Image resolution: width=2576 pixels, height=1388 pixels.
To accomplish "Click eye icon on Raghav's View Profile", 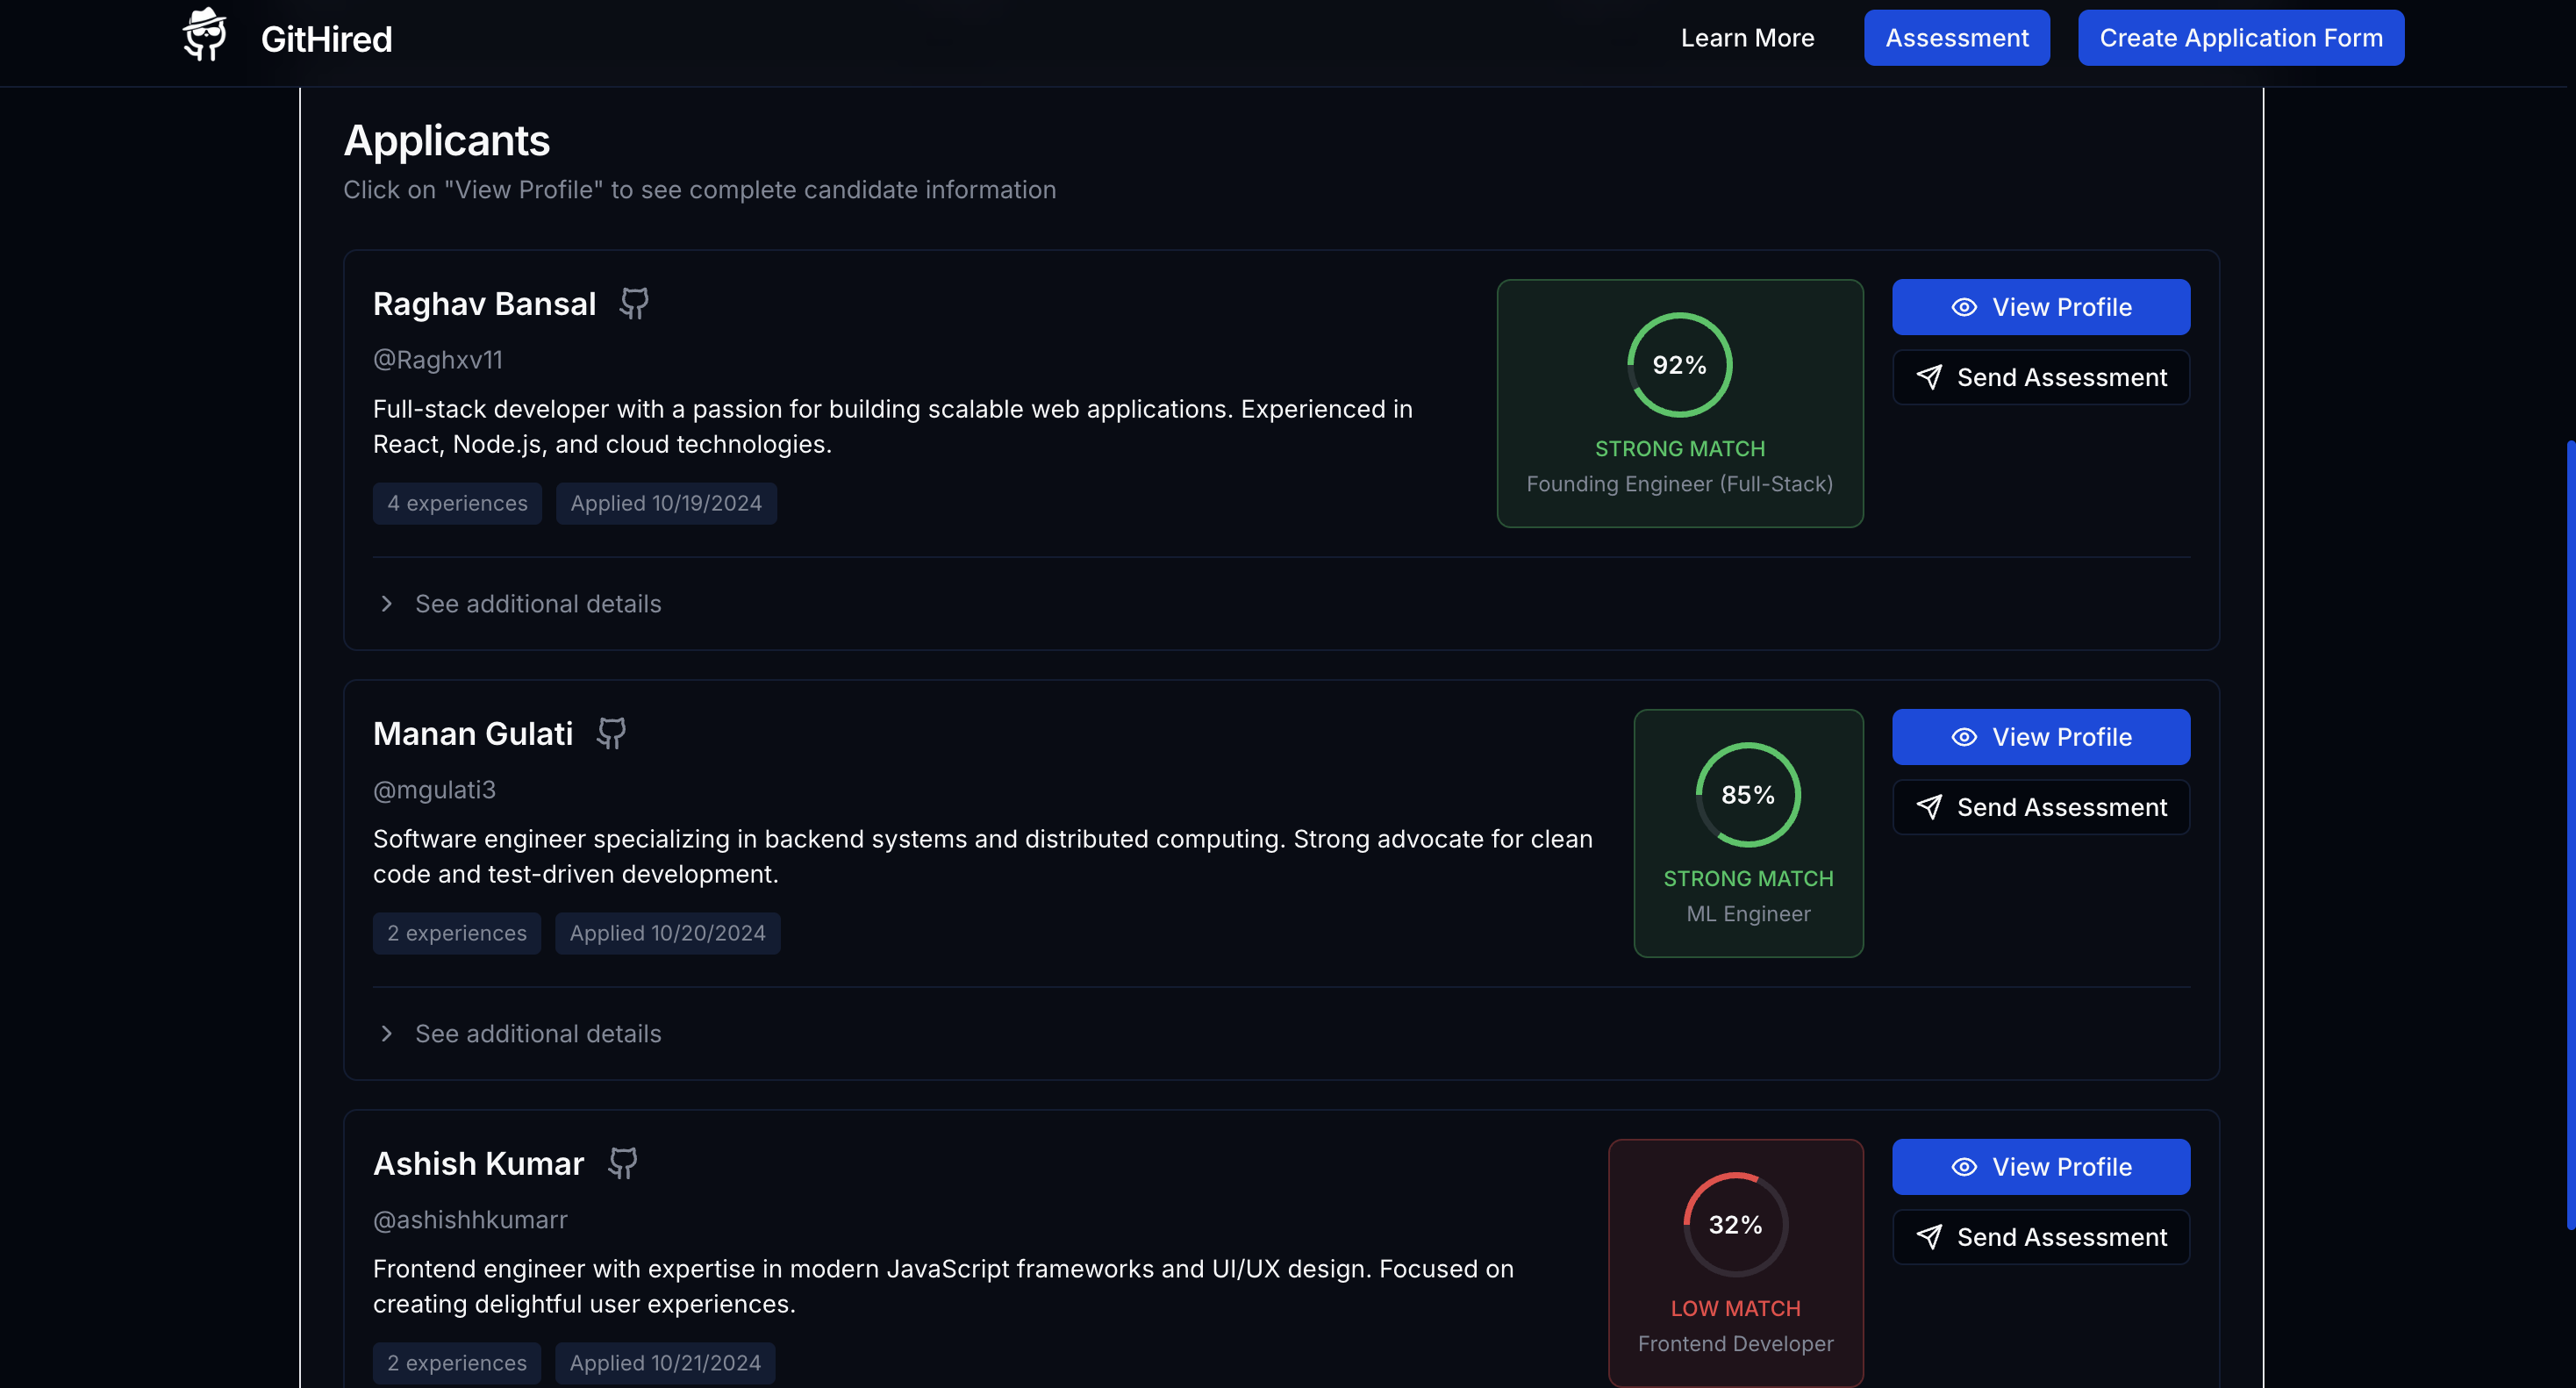I will pos(1964,307).
